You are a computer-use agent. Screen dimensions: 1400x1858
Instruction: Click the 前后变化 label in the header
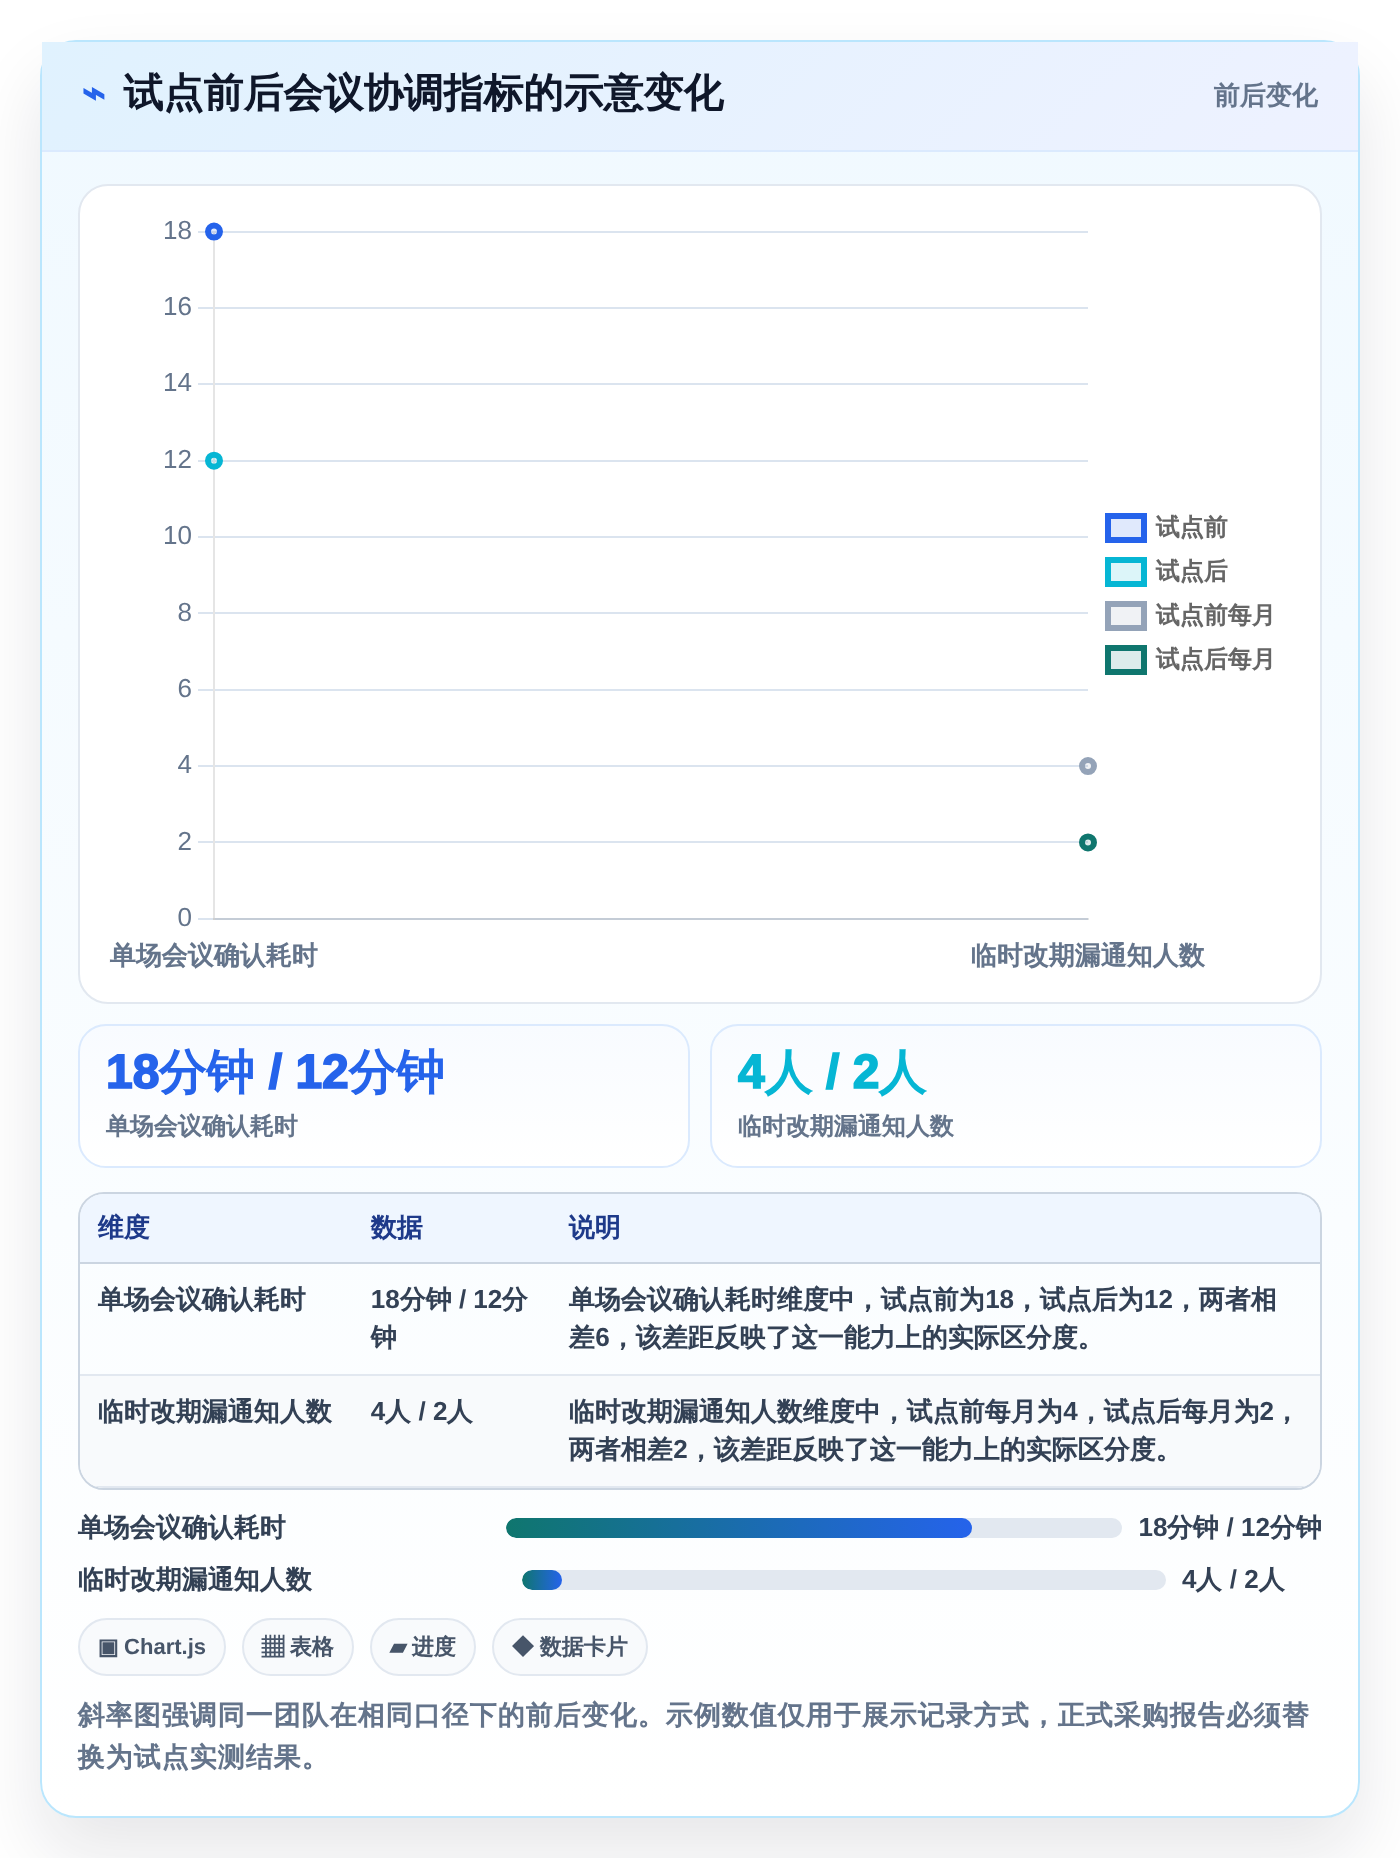1265,96
